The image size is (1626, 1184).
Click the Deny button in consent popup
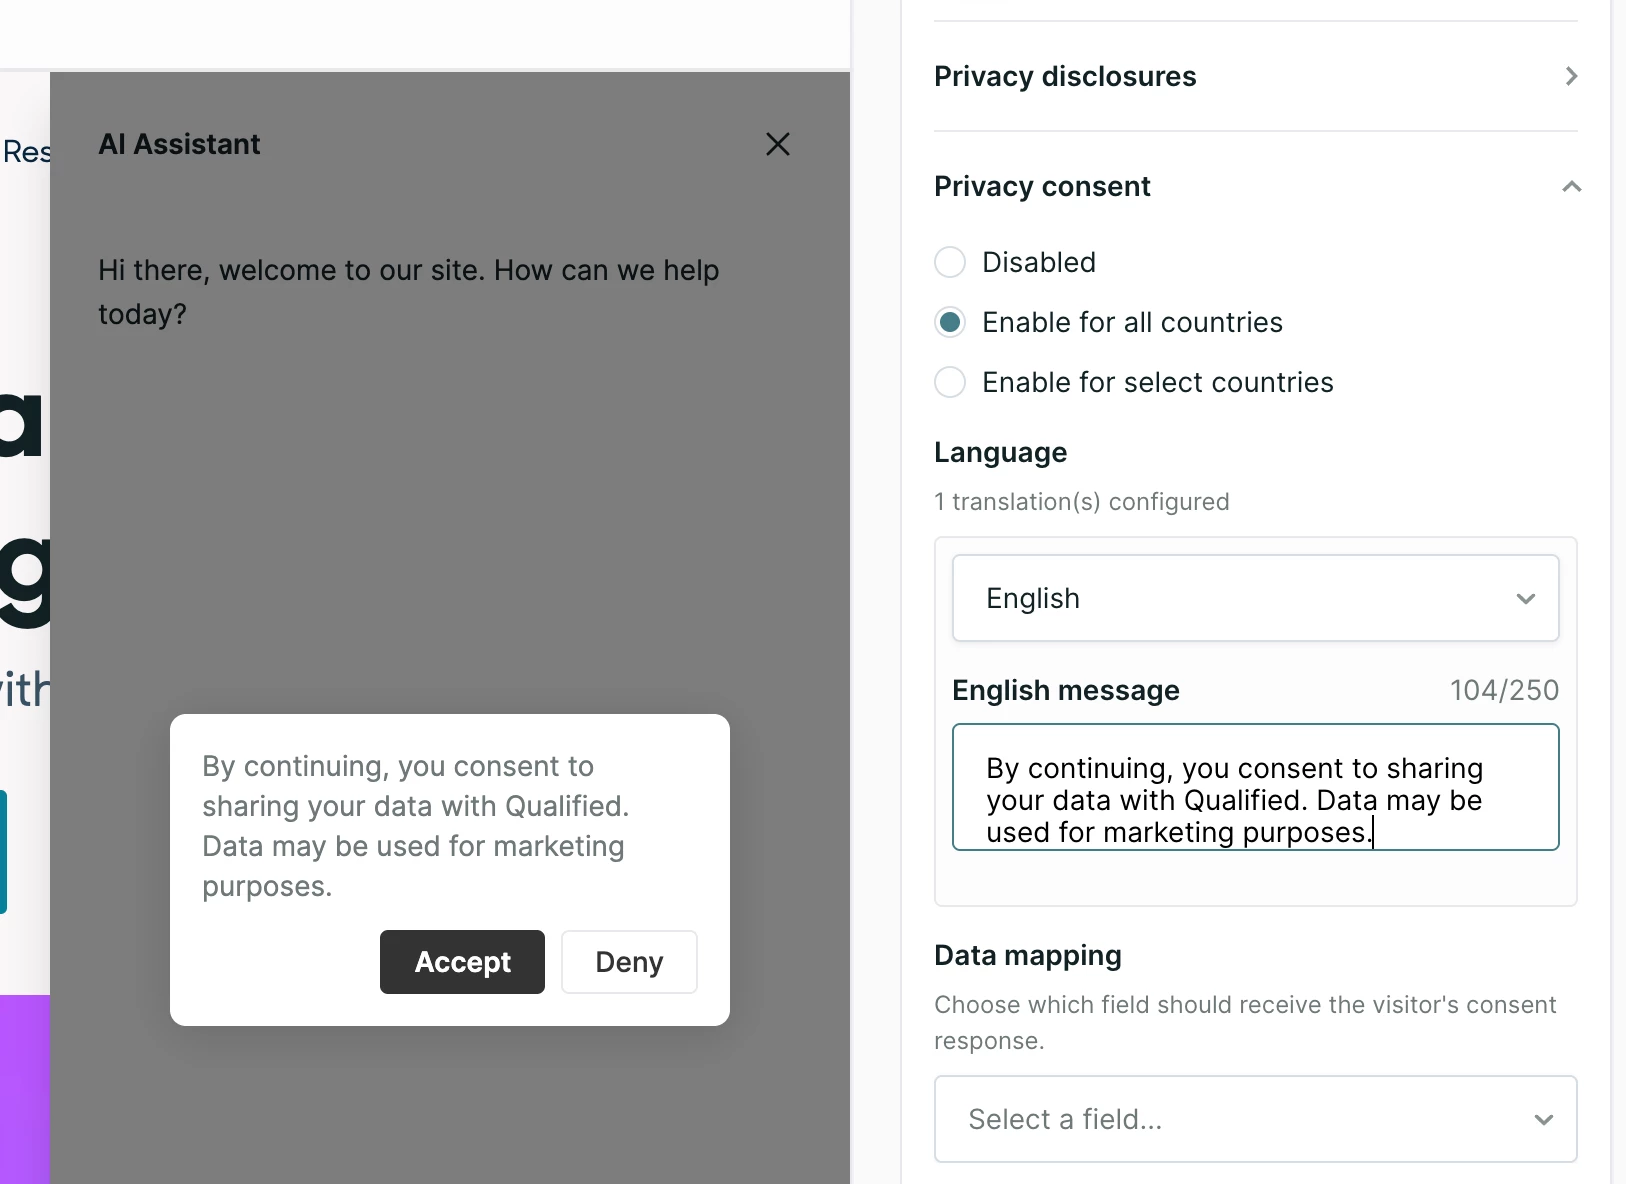point(629,962)
